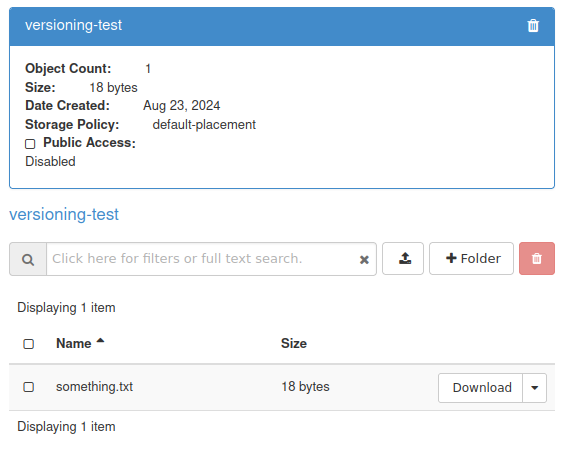Click the versioning-test container header title
Viewport: 561px width, 462px height.
(73, 25)
